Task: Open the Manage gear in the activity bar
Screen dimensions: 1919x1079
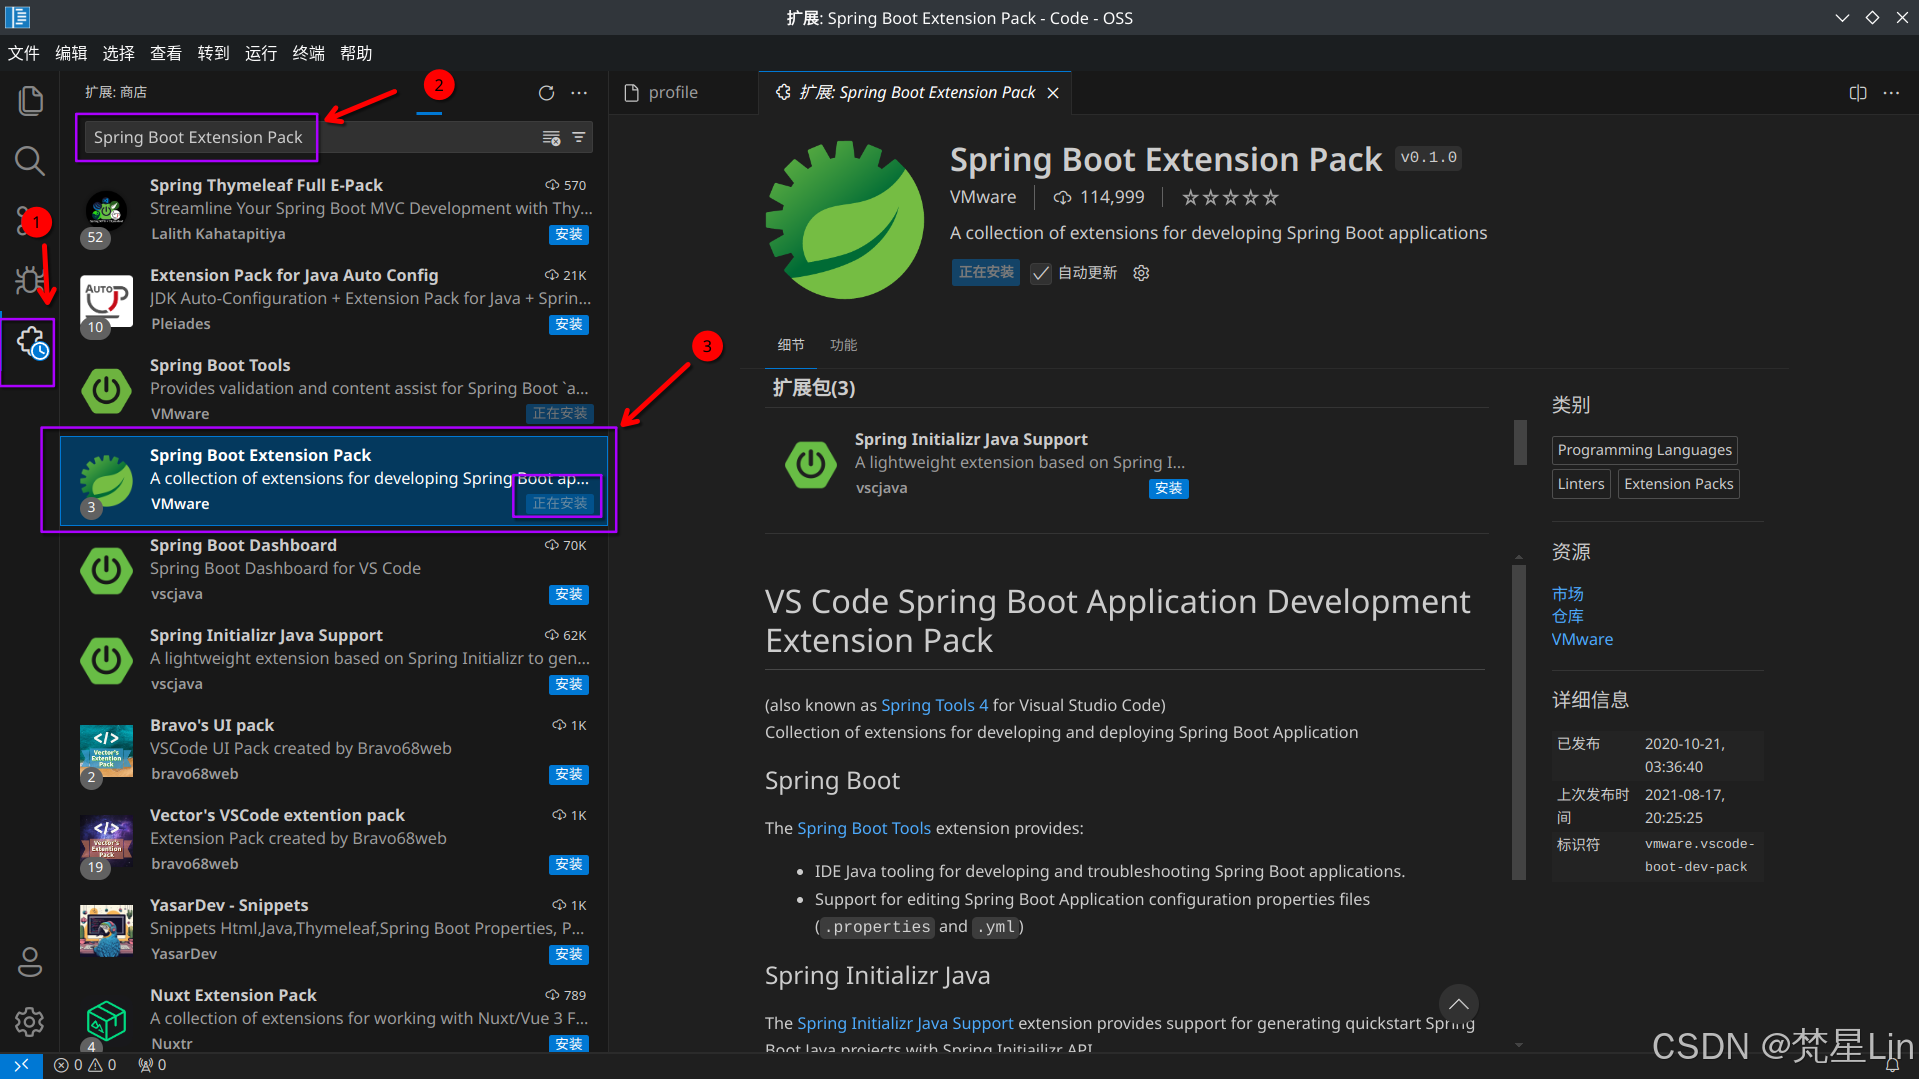Action: pos(29,1022)
